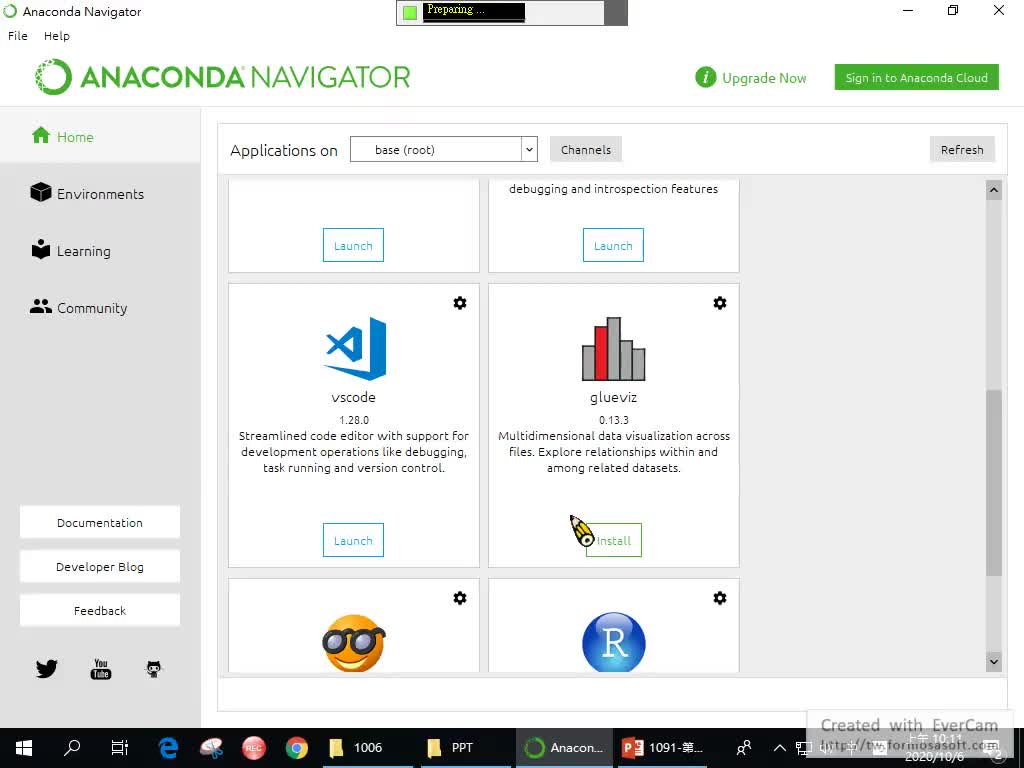Open Windows taskbar search
This screenshot has height=768, width=1024.
pyautogui.click(x=72, y=748)
